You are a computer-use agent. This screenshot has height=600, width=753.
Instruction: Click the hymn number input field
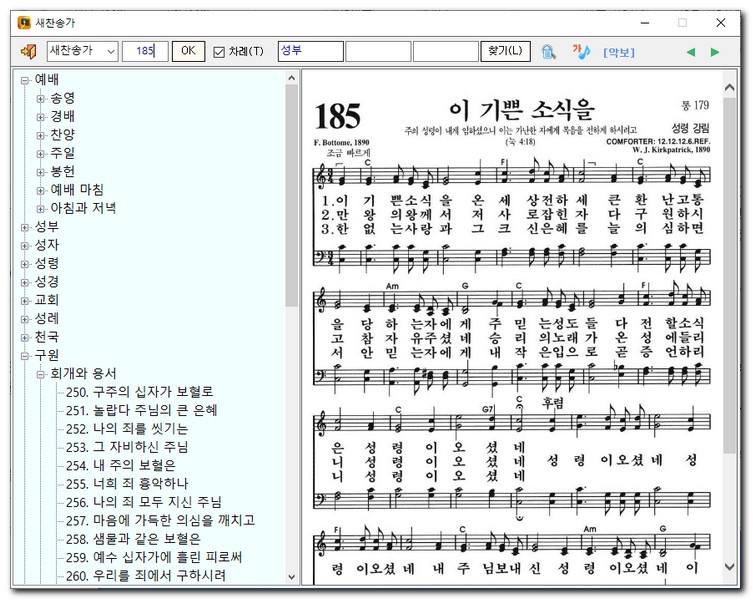coord(145,51)
